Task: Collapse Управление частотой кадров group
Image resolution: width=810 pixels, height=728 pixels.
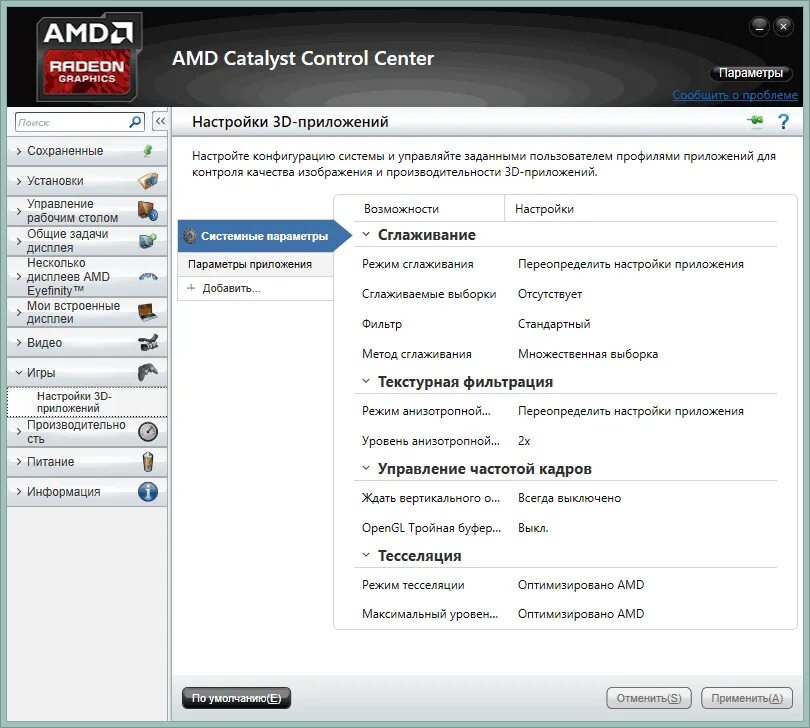Action: pyautogui.click(x=366, y=468)
